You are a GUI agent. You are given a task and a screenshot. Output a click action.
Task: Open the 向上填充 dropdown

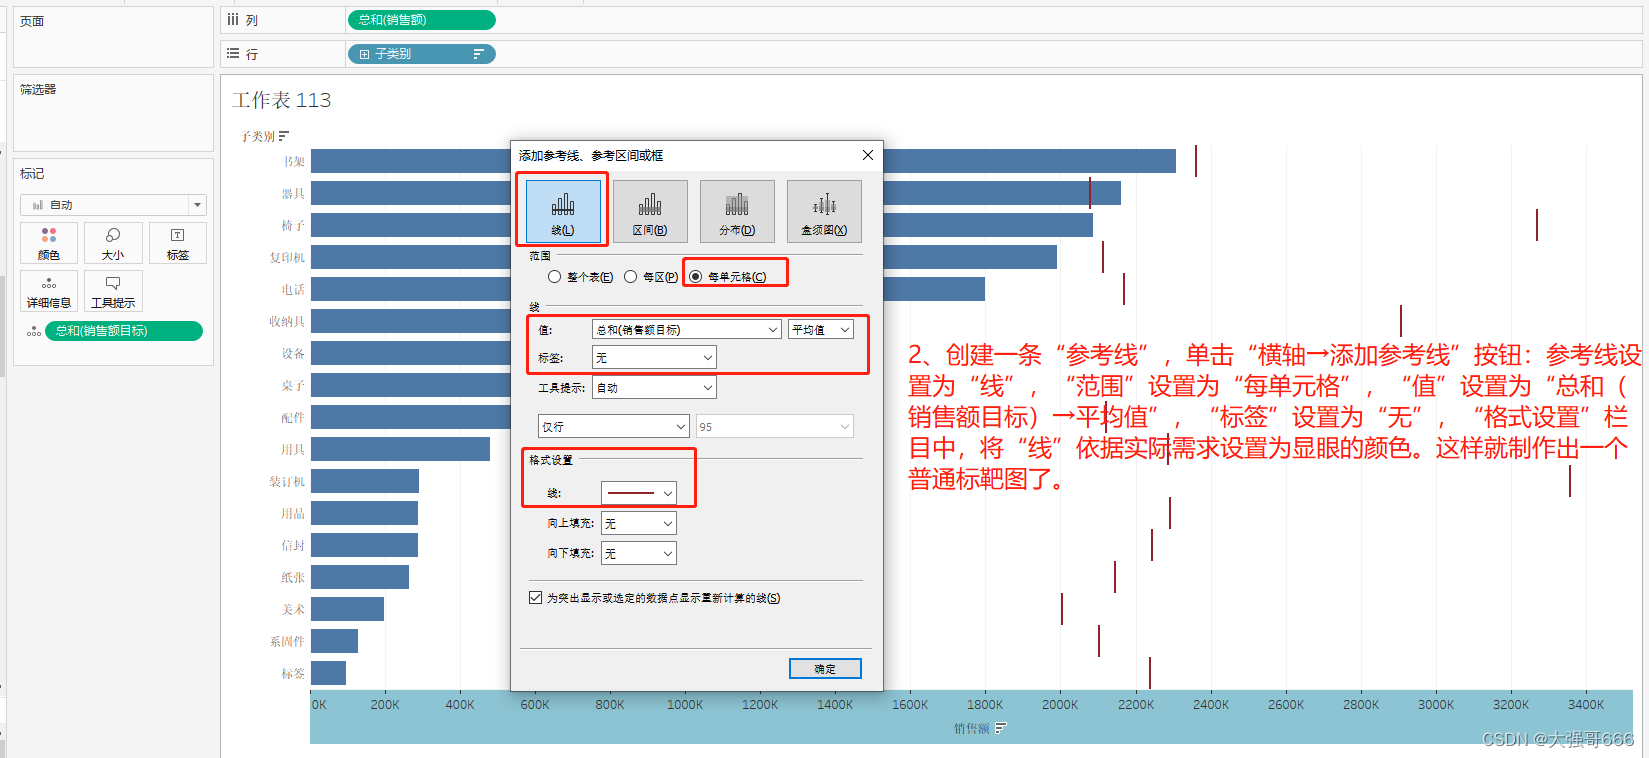[638, 523]
